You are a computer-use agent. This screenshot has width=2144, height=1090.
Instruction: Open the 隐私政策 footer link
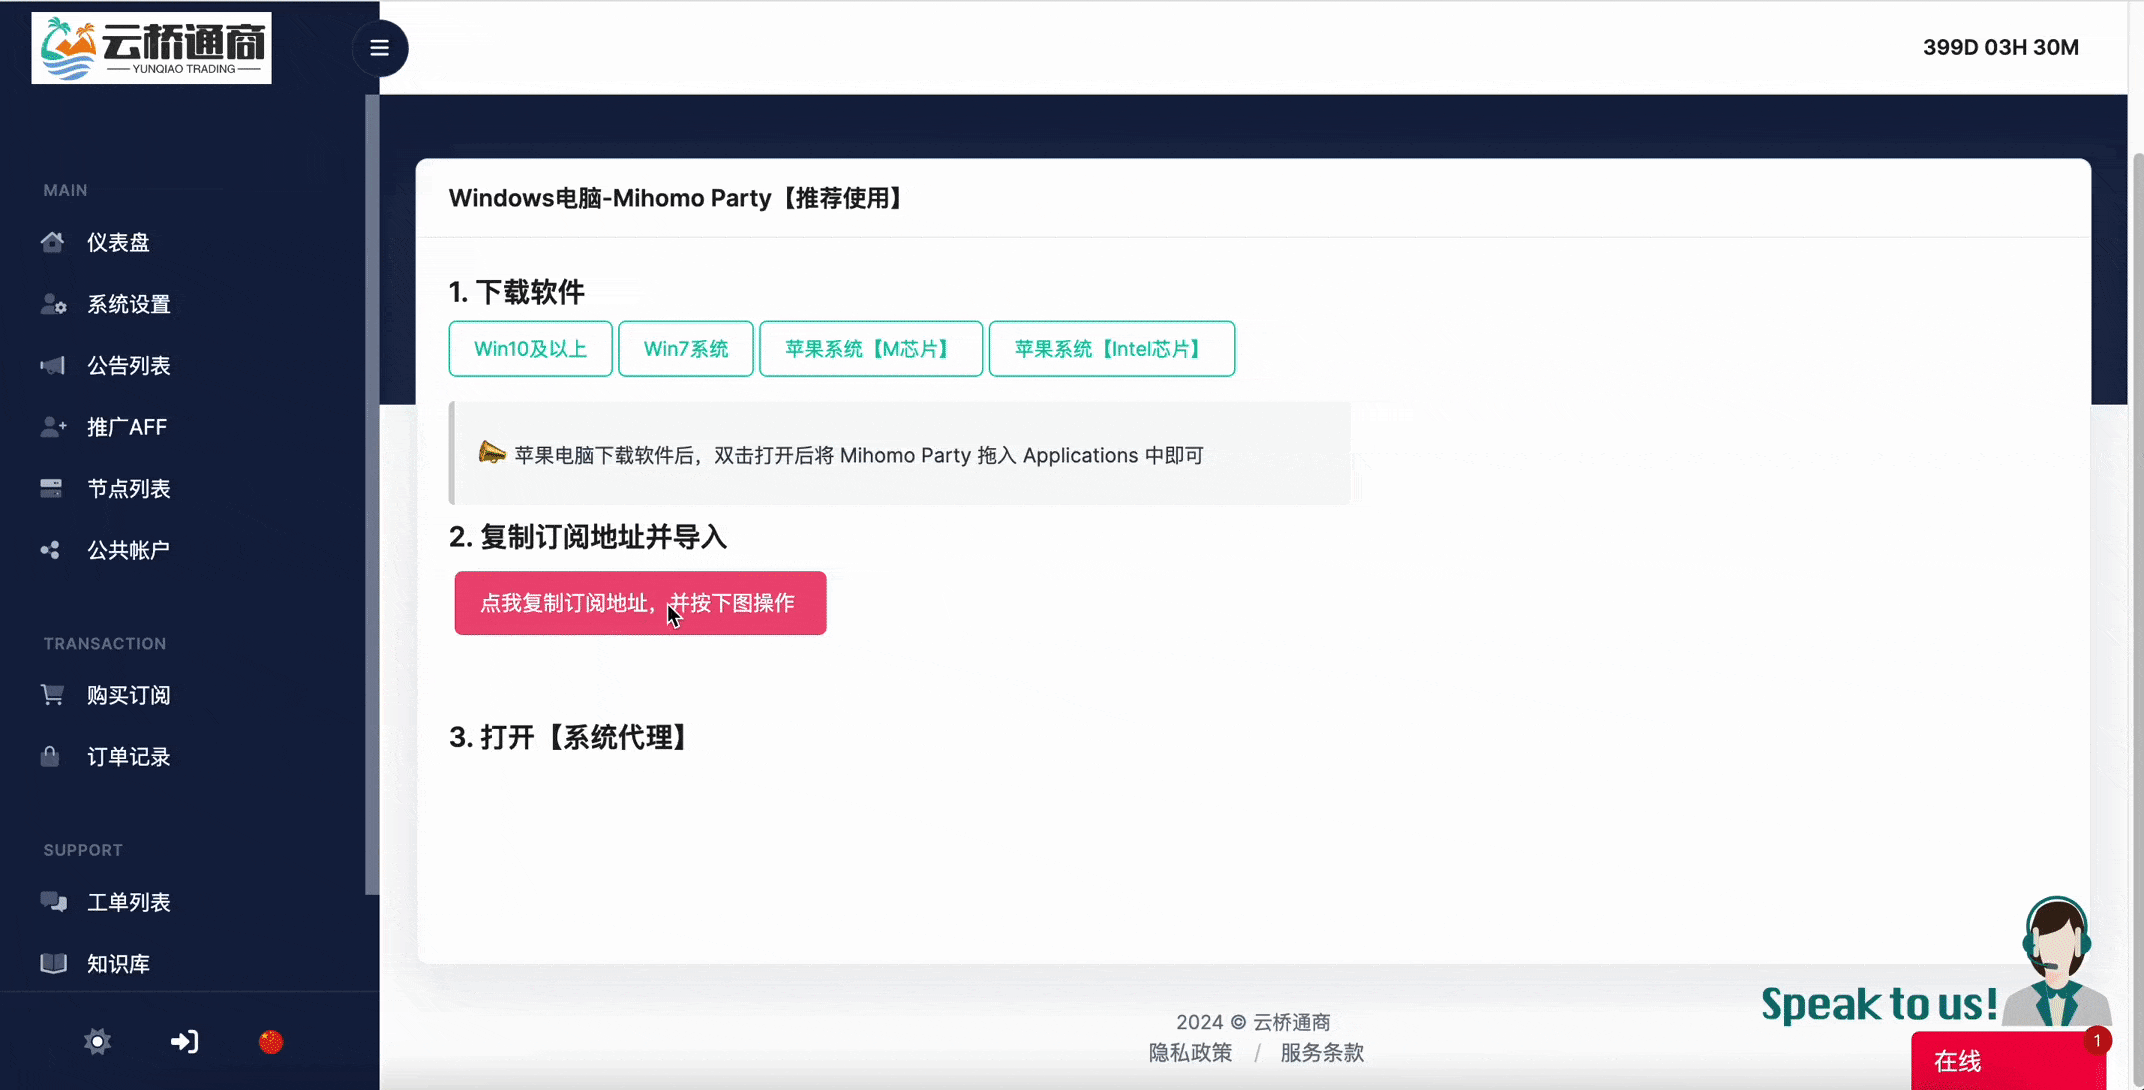point(1190,1052)
